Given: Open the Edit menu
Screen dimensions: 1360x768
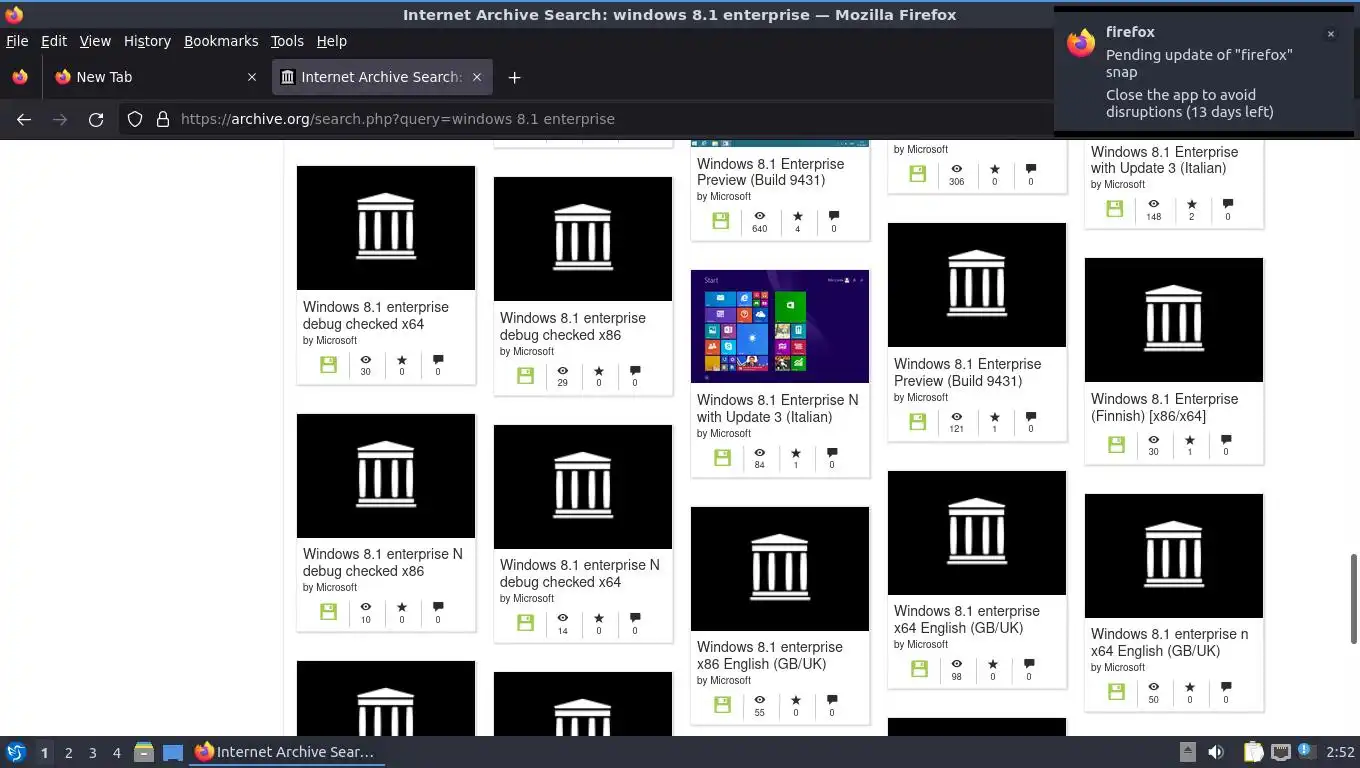Looking at the screenshot, I should click(54, 41).
